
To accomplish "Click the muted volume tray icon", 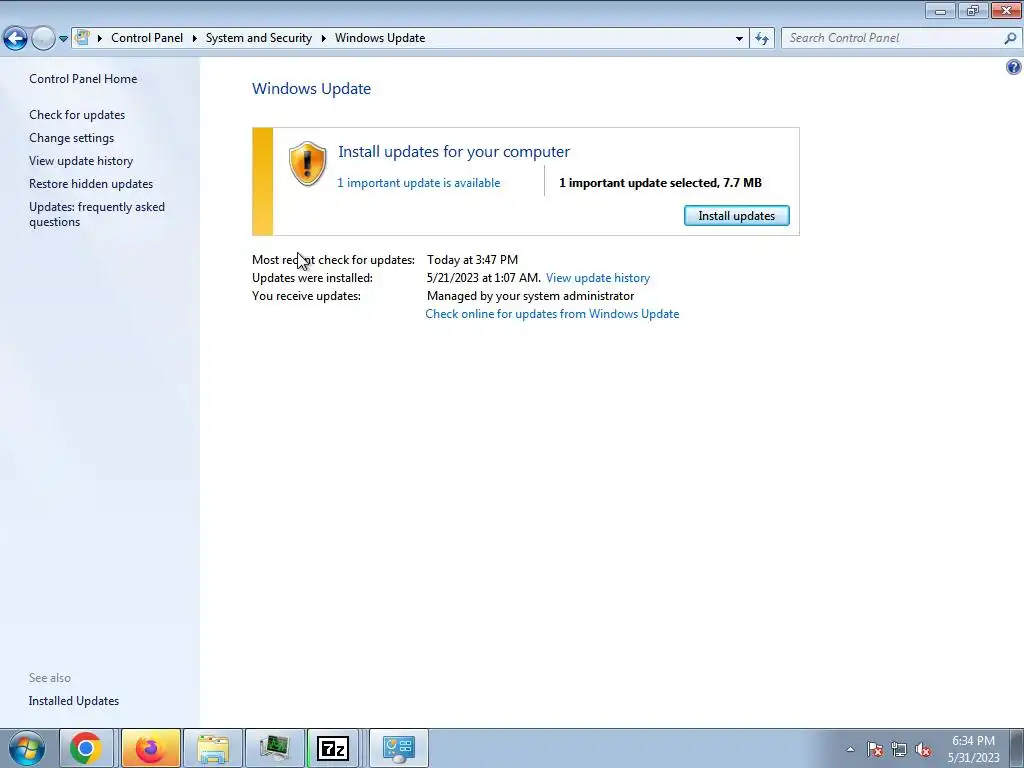I will (923, 749).
